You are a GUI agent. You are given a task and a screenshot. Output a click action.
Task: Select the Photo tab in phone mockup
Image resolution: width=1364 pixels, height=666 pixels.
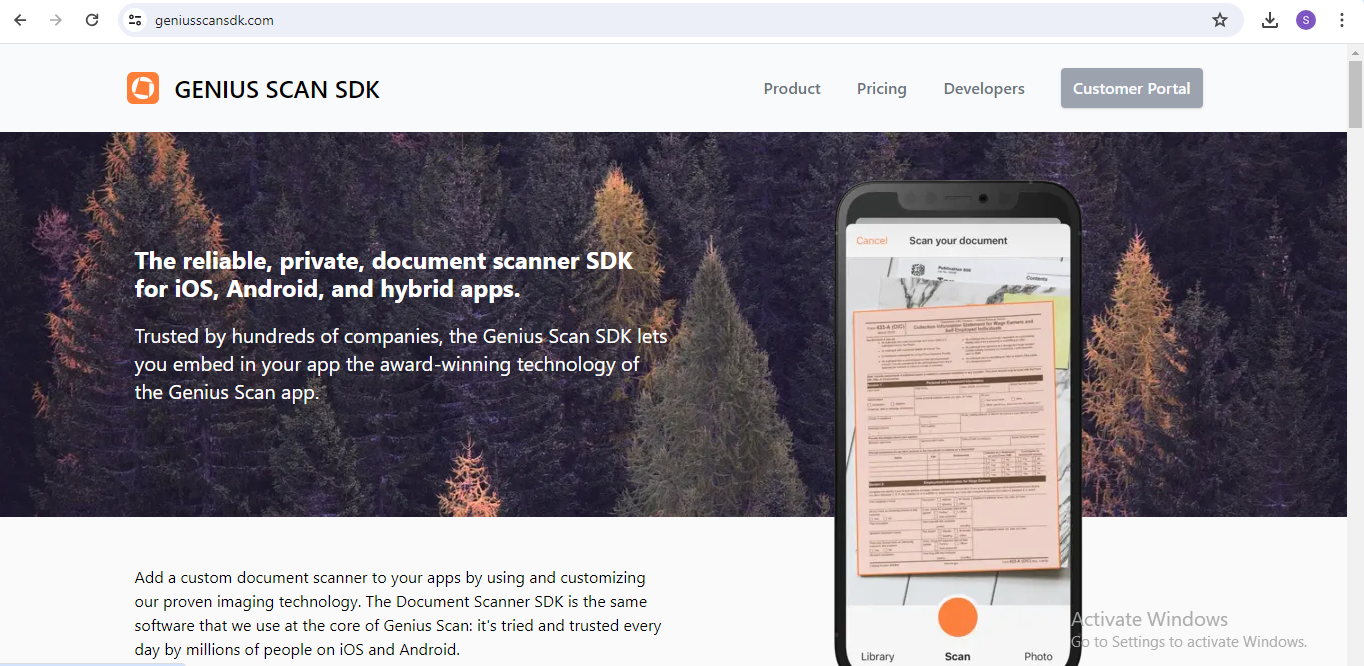[x=1038, y=656]
